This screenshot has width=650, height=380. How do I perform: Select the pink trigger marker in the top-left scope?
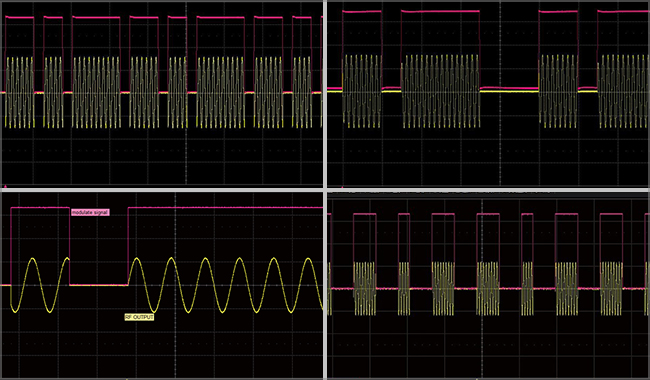(5, 186)
